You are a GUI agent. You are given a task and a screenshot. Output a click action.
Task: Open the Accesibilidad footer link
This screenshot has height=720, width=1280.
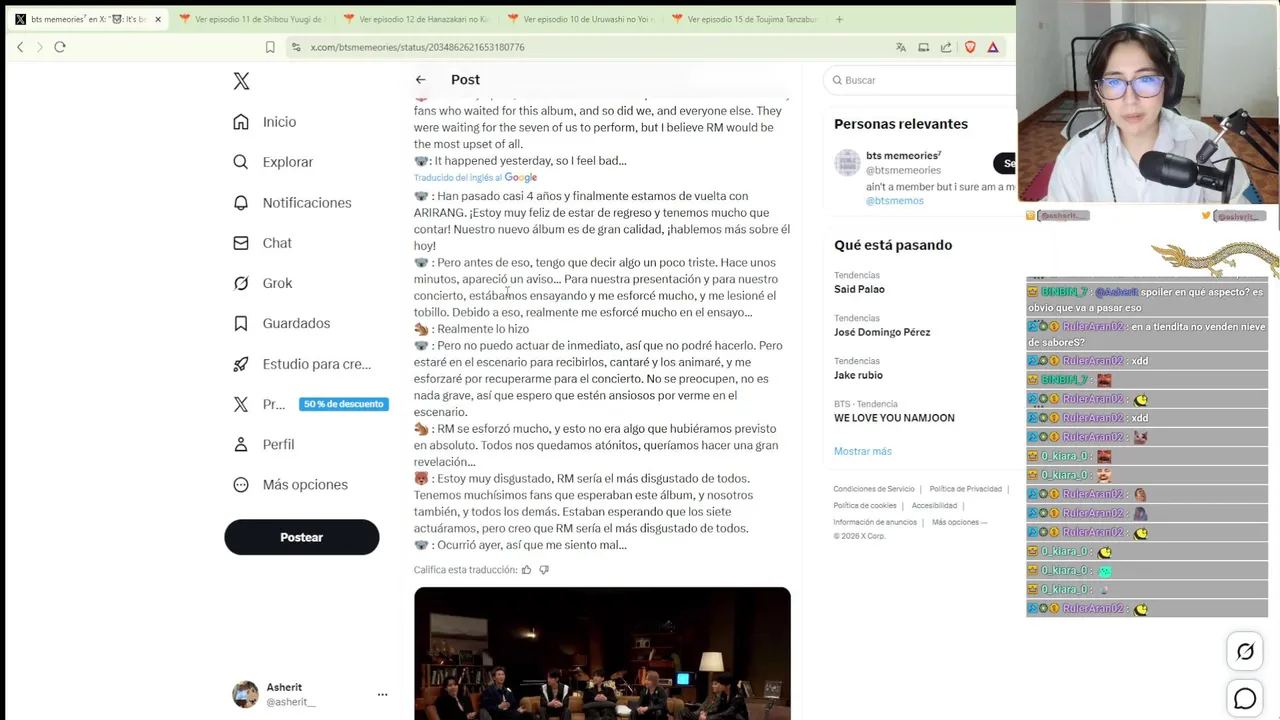point(934,506)
